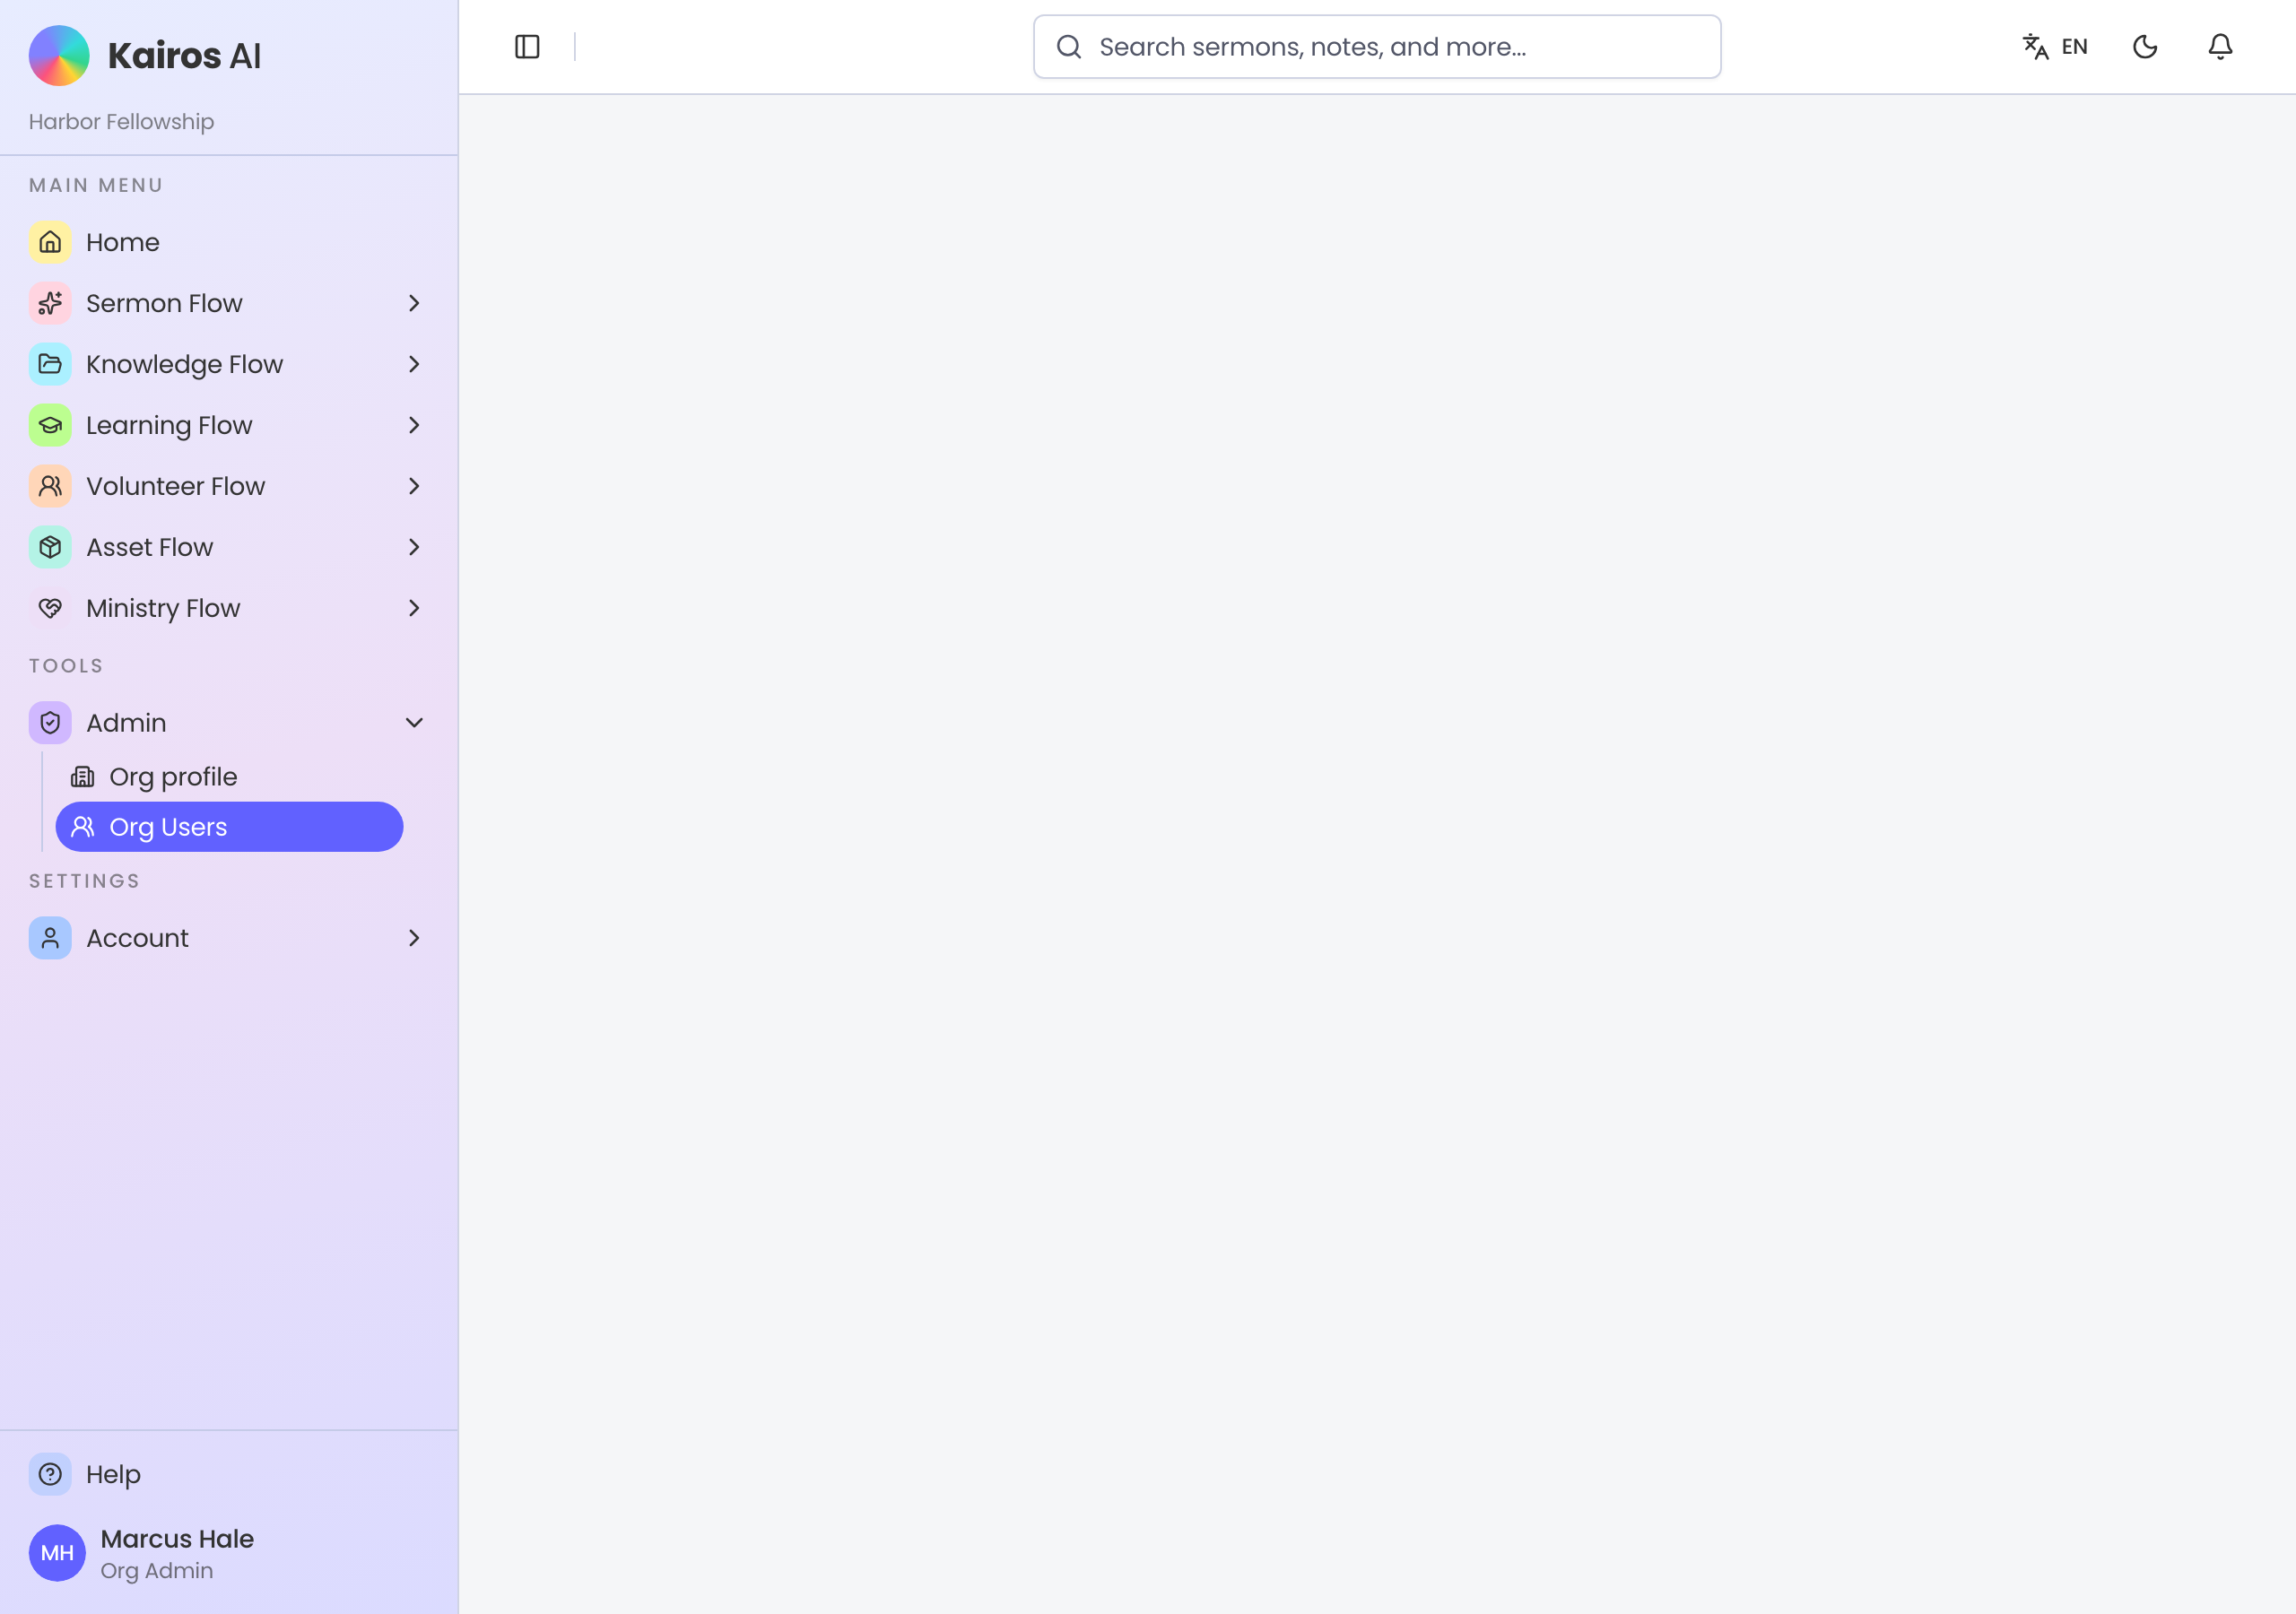Open the Ministry Flow menu item

pyautogui.click(x=229, y=609)
